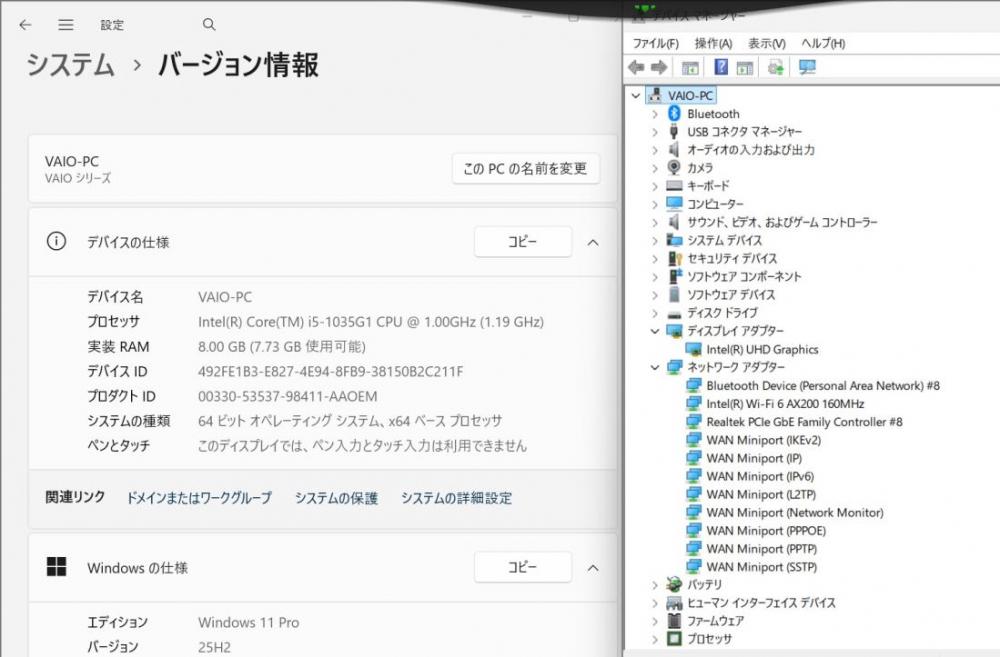Expand ソフトウェア コンポーネント node
The width and height of the screenshot is (1000, 657).
pos(654,277)
